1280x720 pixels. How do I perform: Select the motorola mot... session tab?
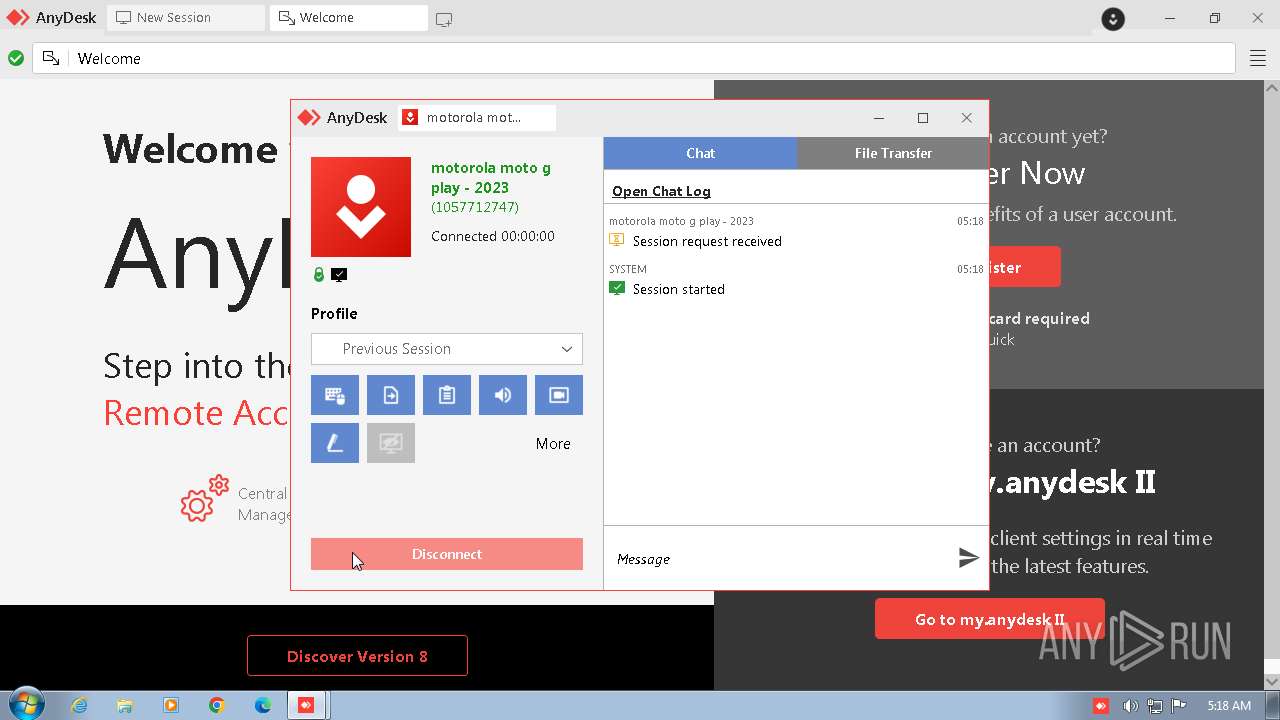click(477, 118)
